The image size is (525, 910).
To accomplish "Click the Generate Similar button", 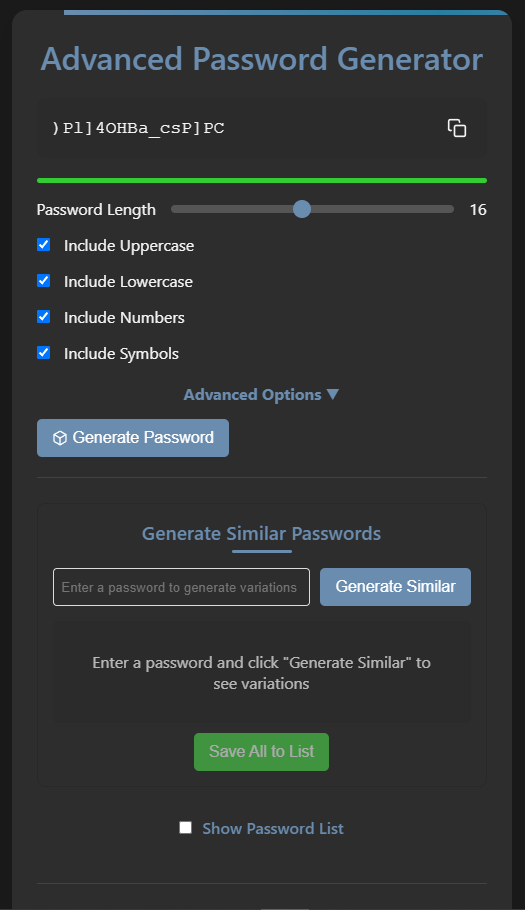I will [x=395, y=587].
